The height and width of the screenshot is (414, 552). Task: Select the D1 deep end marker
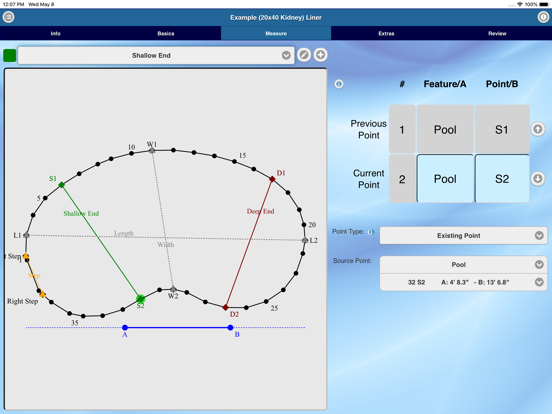click(x=272, y=179)
